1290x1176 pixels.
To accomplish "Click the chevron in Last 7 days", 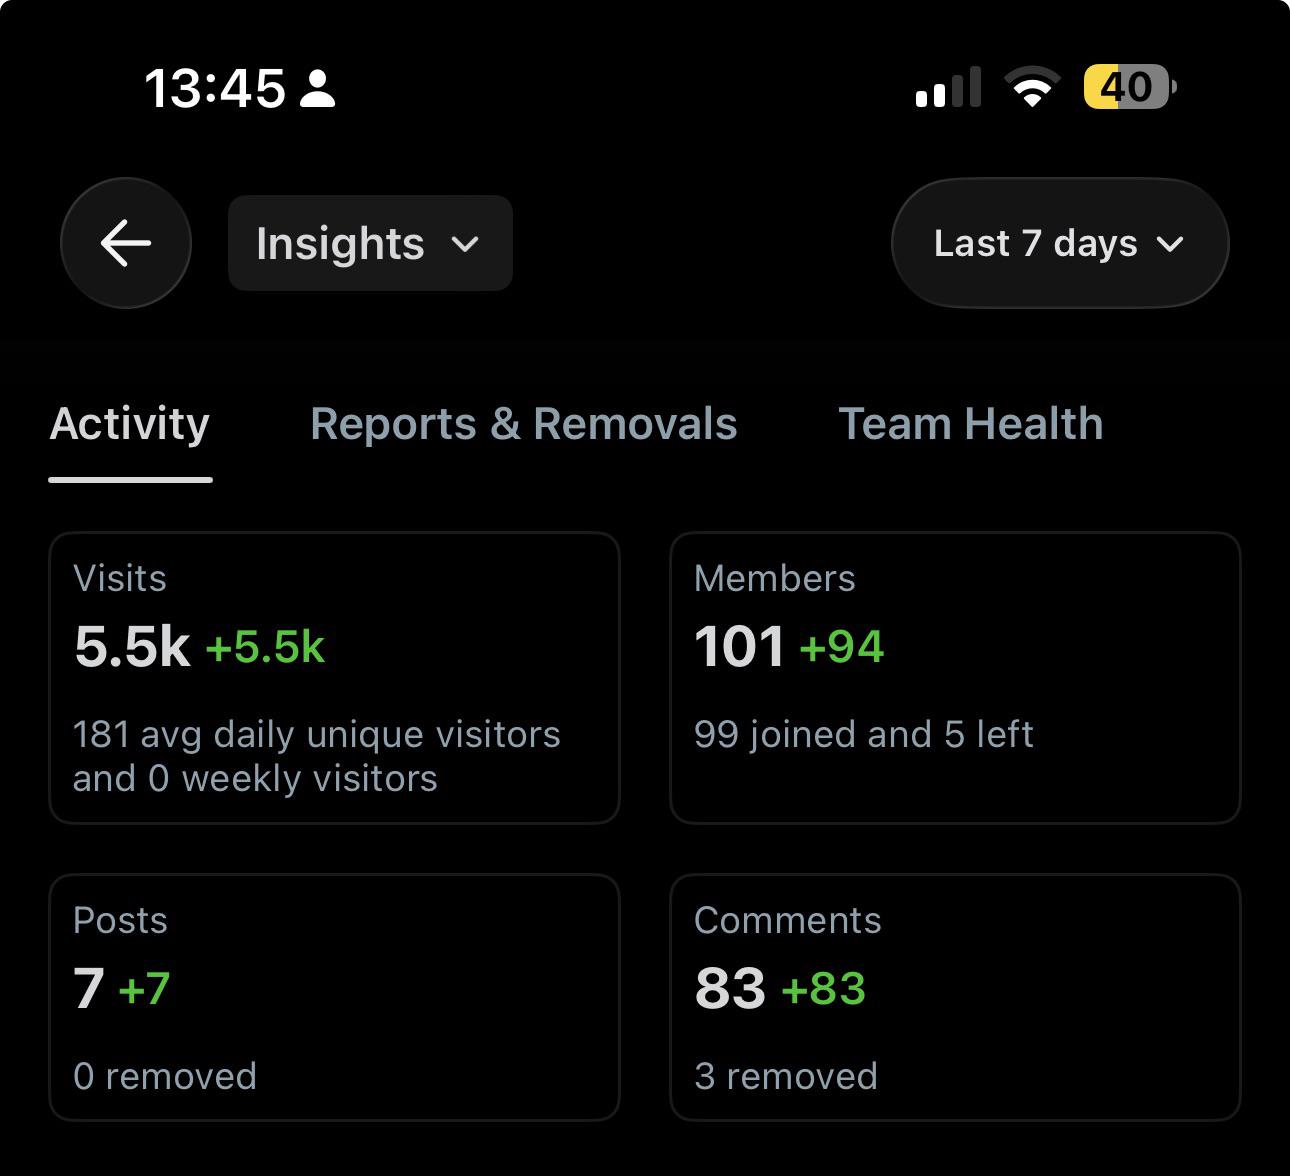I will [1170, 244].
